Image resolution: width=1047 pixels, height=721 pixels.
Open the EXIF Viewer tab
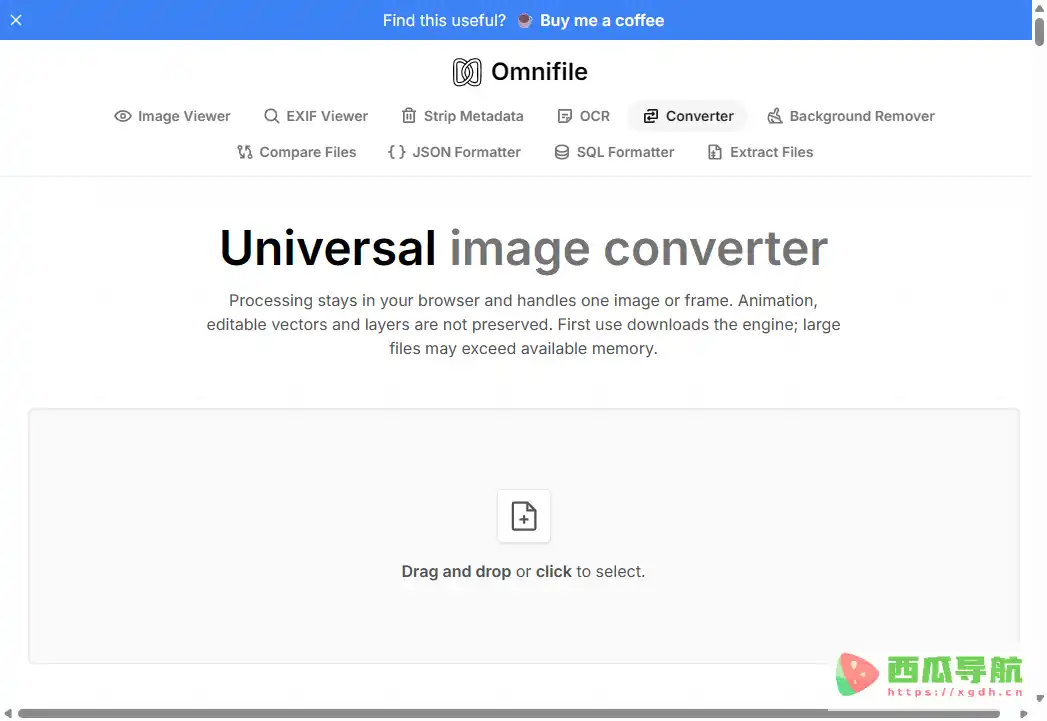316,116
